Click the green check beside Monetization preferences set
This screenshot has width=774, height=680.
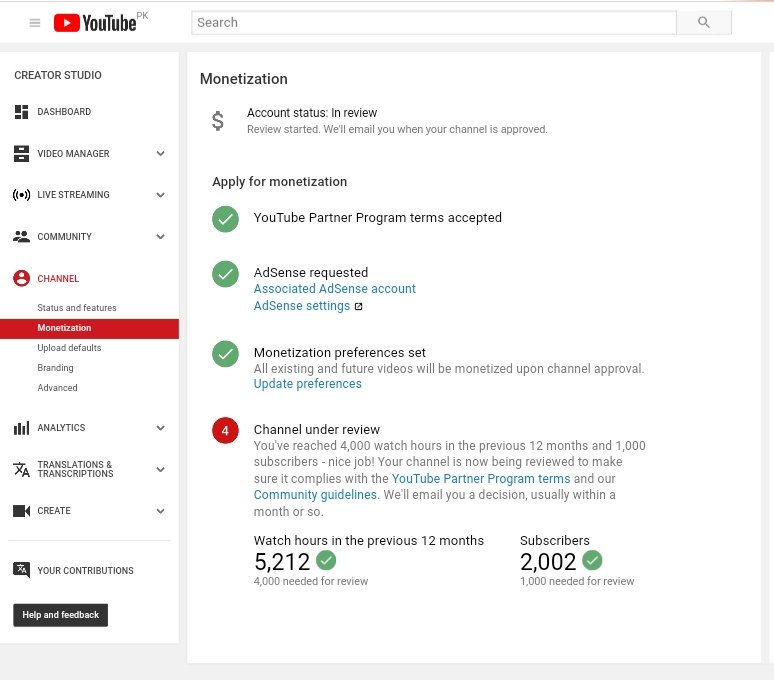click(x=225, y=354)
